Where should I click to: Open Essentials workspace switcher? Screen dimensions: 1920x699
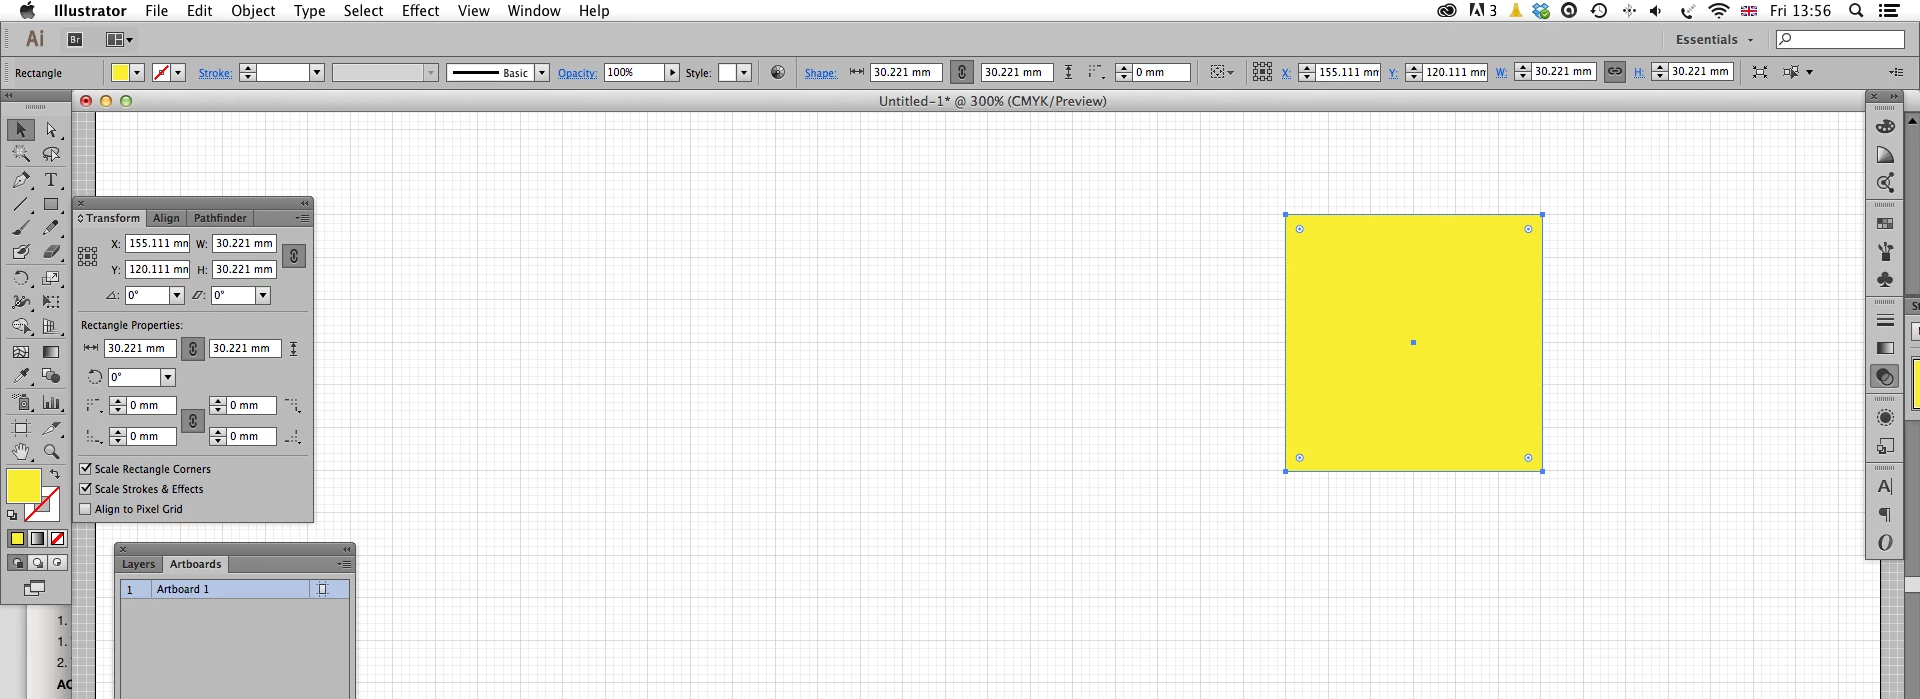[1714, 39]
